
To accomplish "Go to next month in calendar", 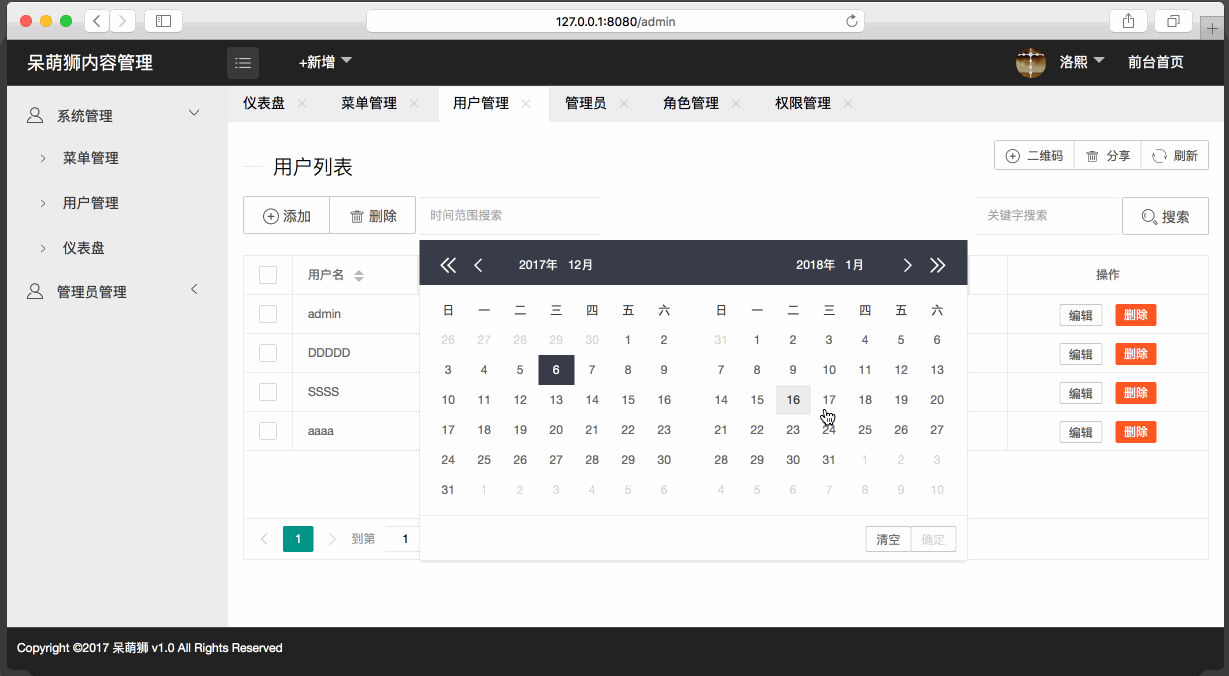I will 907,265.
